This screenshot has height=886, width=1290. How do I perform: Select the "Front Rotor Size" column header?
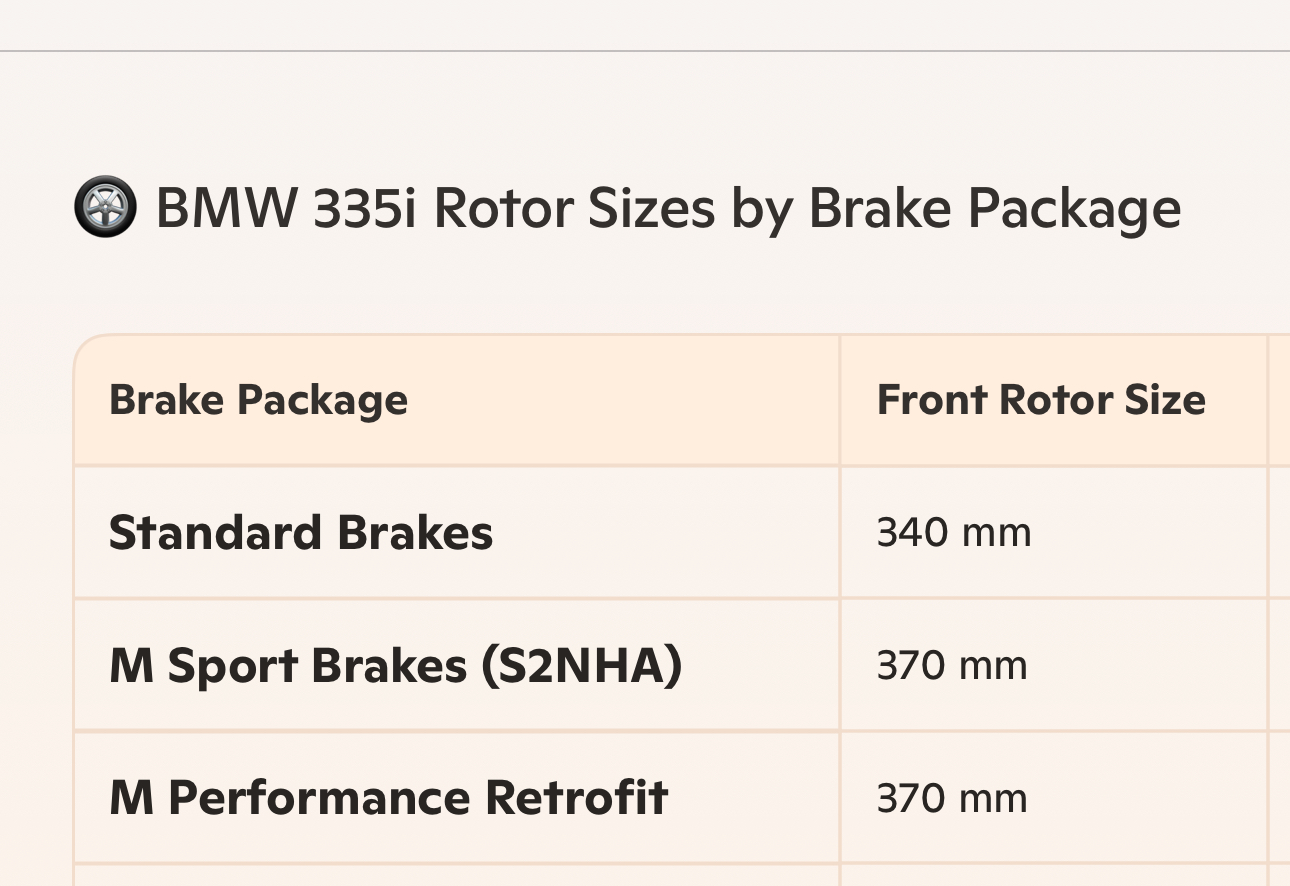pyautogui.click(x=1041, y=400)
